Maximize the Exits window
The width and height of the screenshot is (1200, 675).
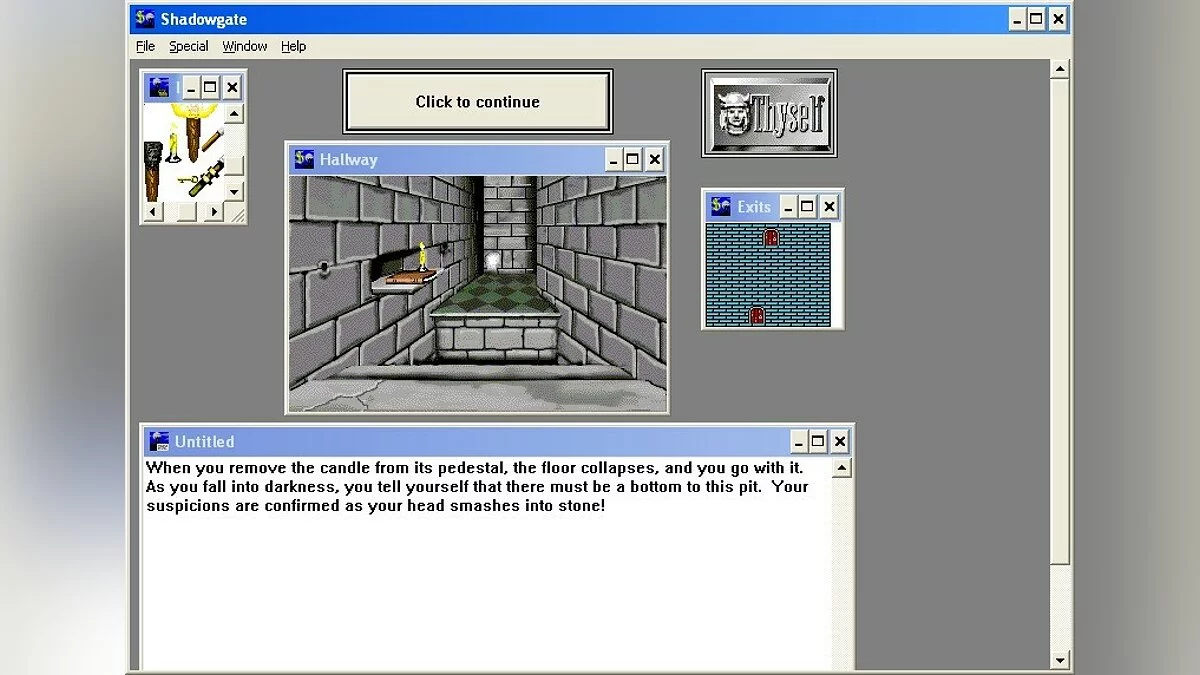point(807,207)
